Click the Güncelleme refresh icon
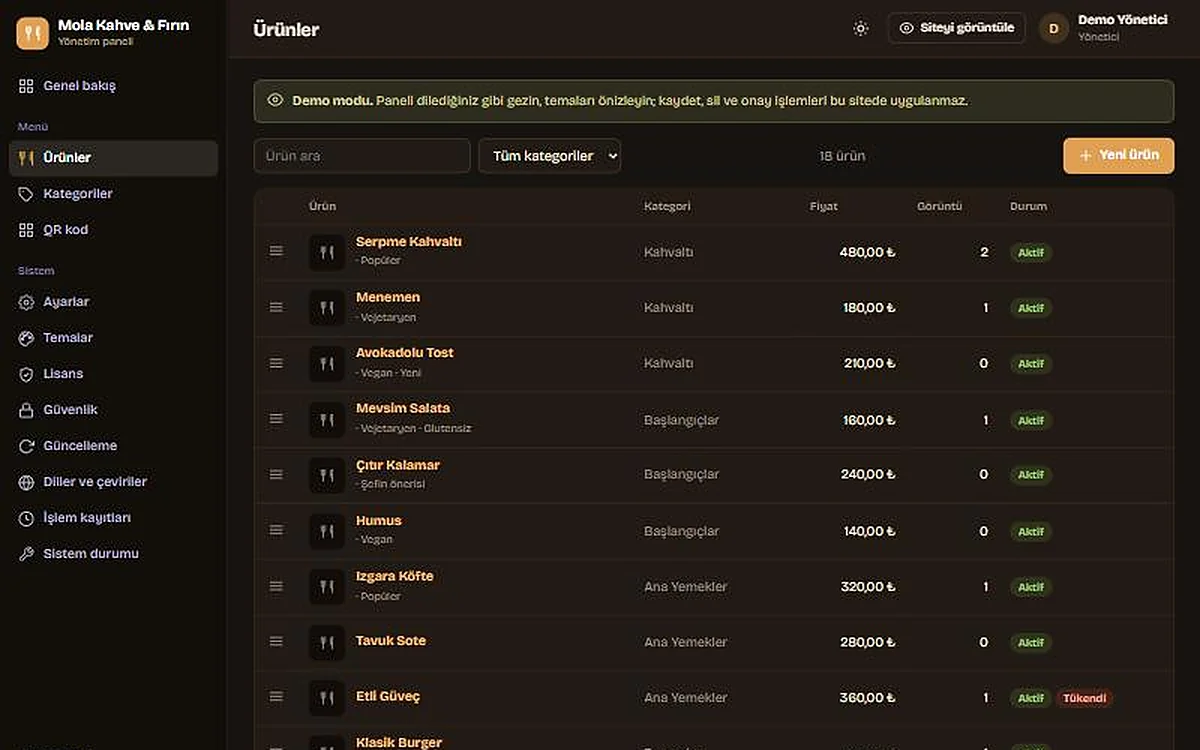This screenshot has width=1200, height=750. pos(27,446)
